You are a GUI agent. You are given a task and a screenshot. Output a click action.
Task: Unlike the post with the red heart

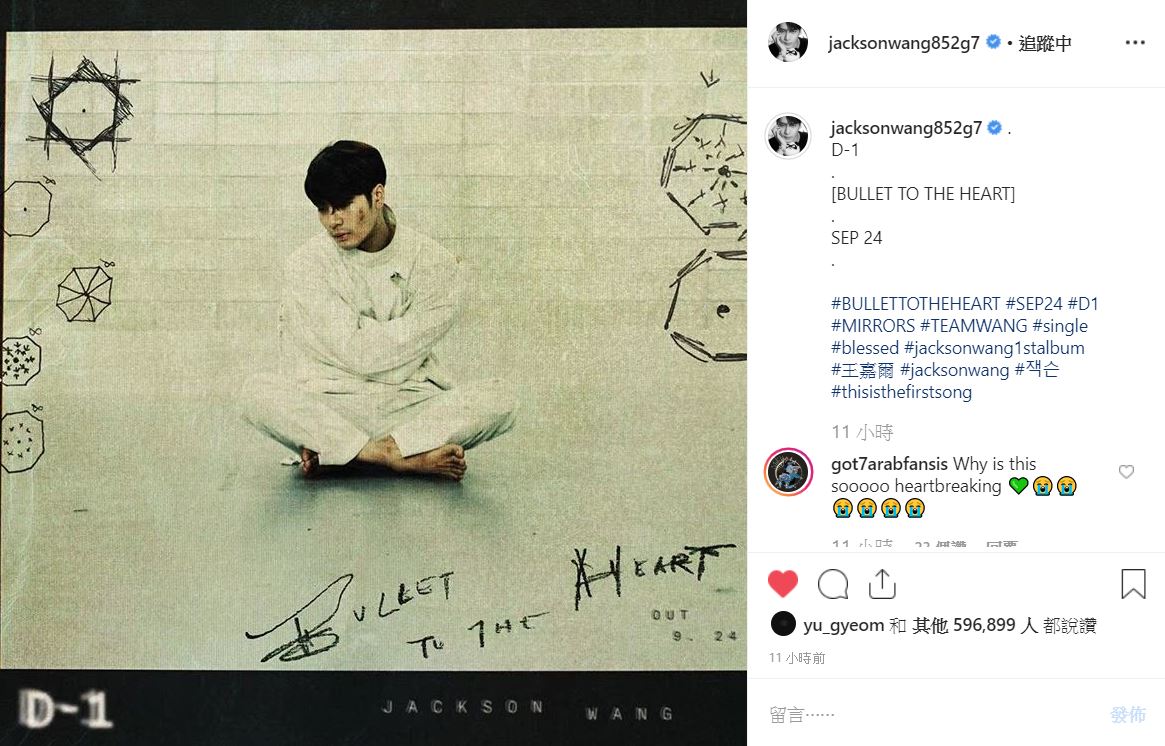782,584
